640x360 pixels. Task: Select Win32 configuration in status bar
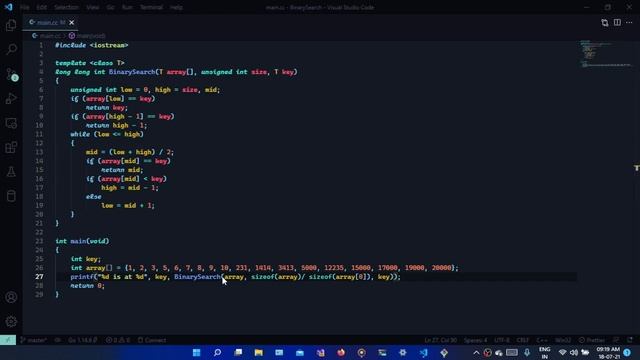(x=563, y=340)
